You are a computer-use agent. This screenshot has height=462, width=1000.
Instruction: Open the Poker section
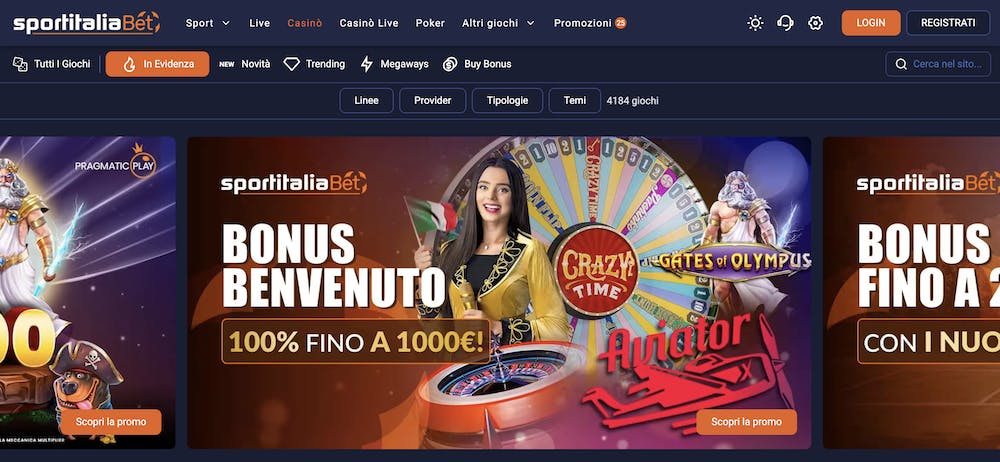point(430,23)
